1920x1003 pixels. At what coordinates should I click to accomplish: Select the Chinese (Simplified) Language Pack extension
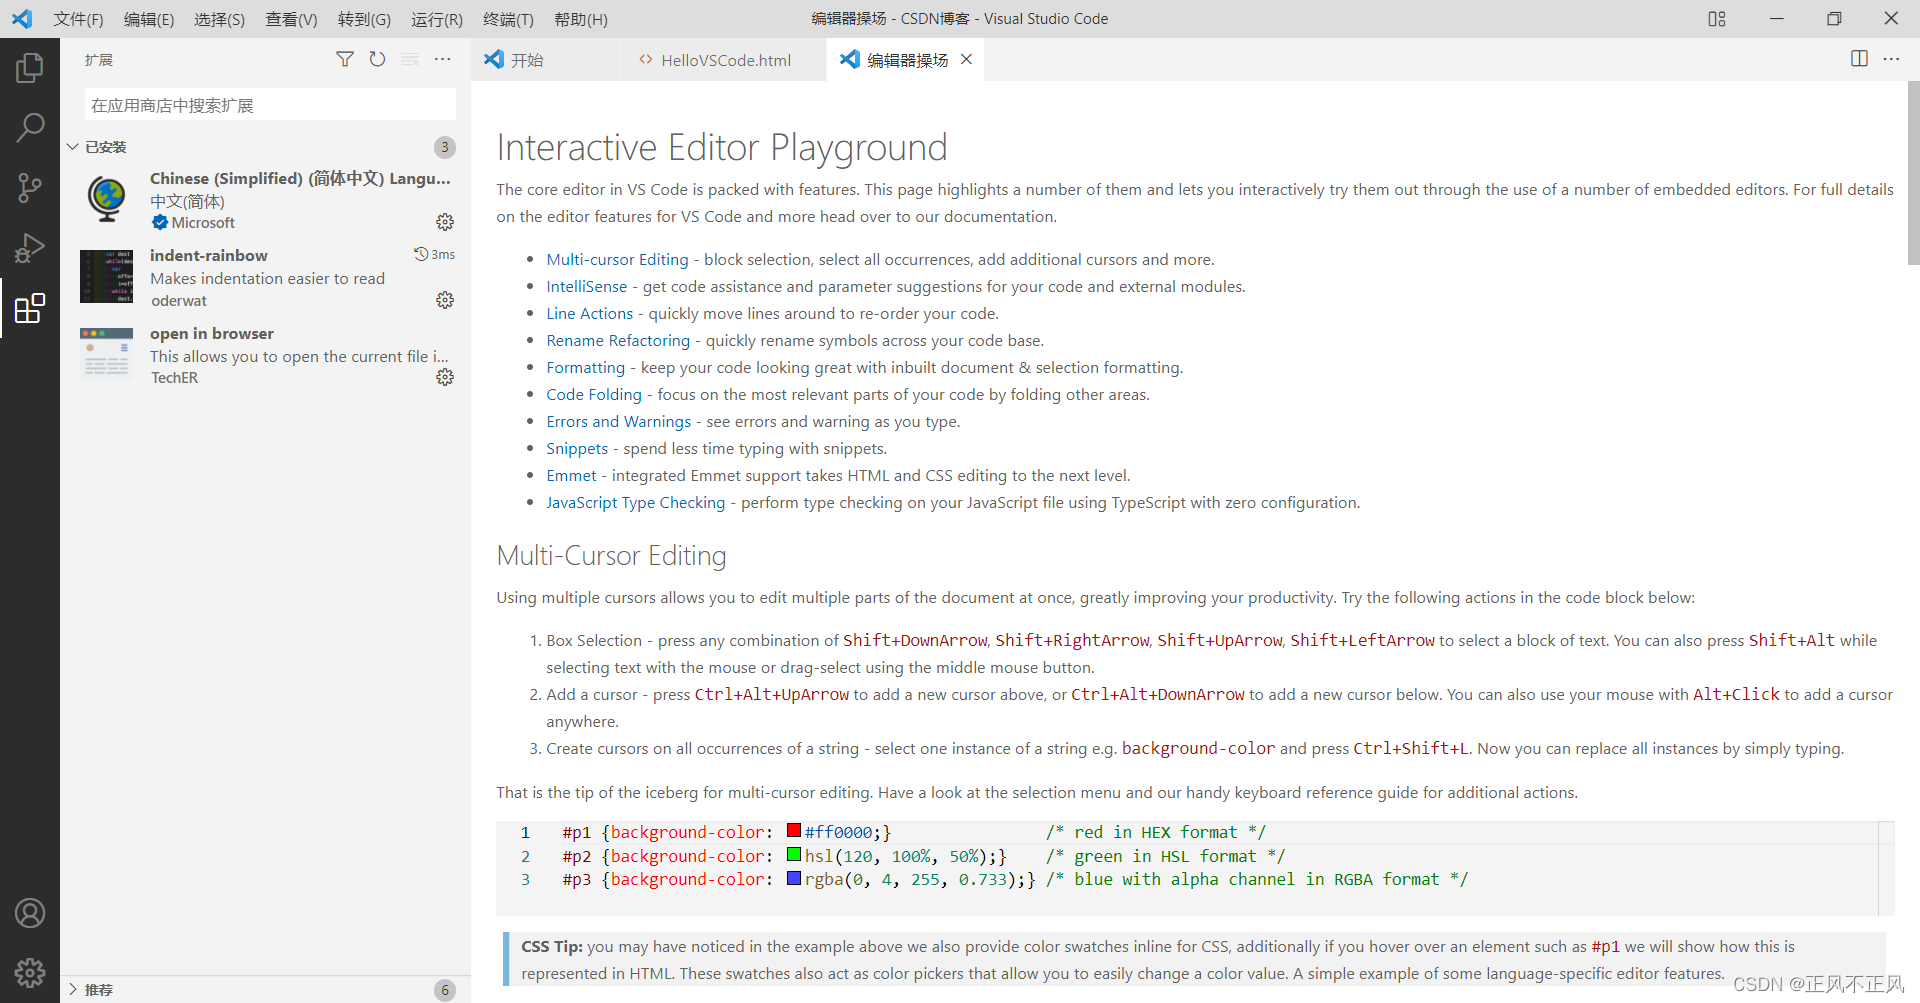coord(265,200)
